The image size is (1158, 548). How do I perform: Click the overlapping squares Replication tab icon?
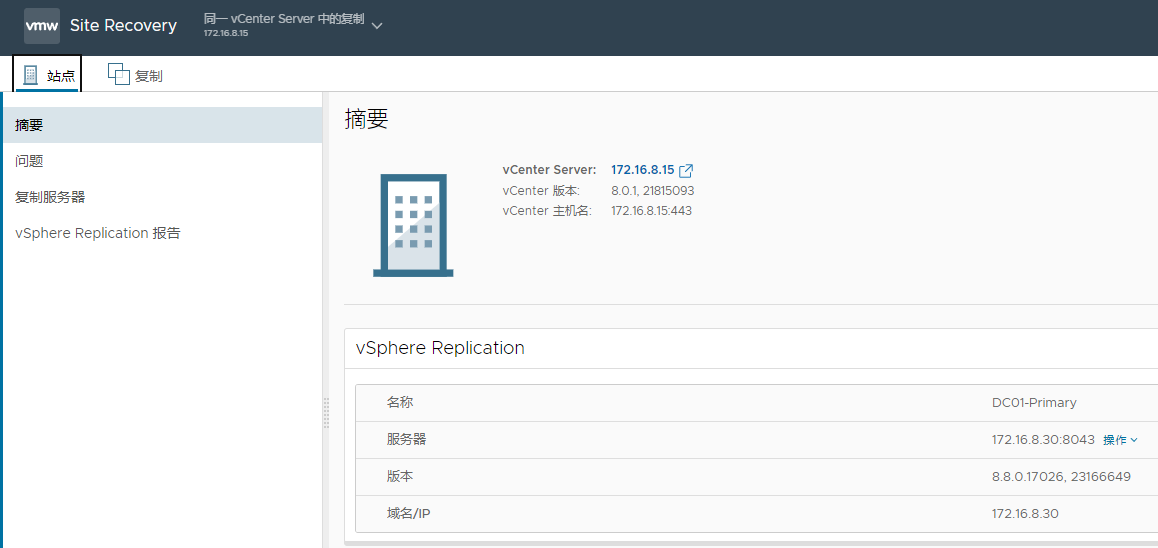[119, 74]
